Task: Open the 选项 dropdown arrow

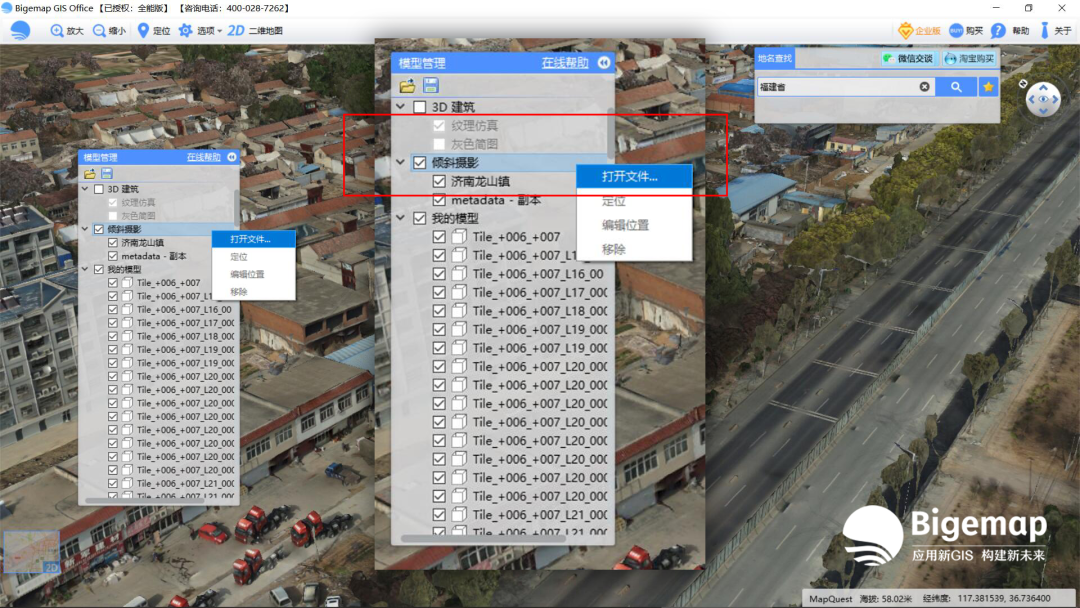Action: (220, 31)
